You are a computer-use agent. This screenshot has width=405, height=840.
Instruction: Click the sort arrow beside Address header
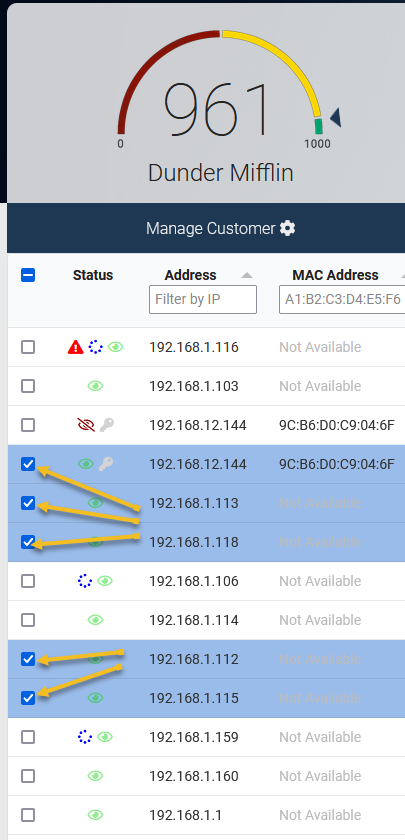[x=246, y=275]
